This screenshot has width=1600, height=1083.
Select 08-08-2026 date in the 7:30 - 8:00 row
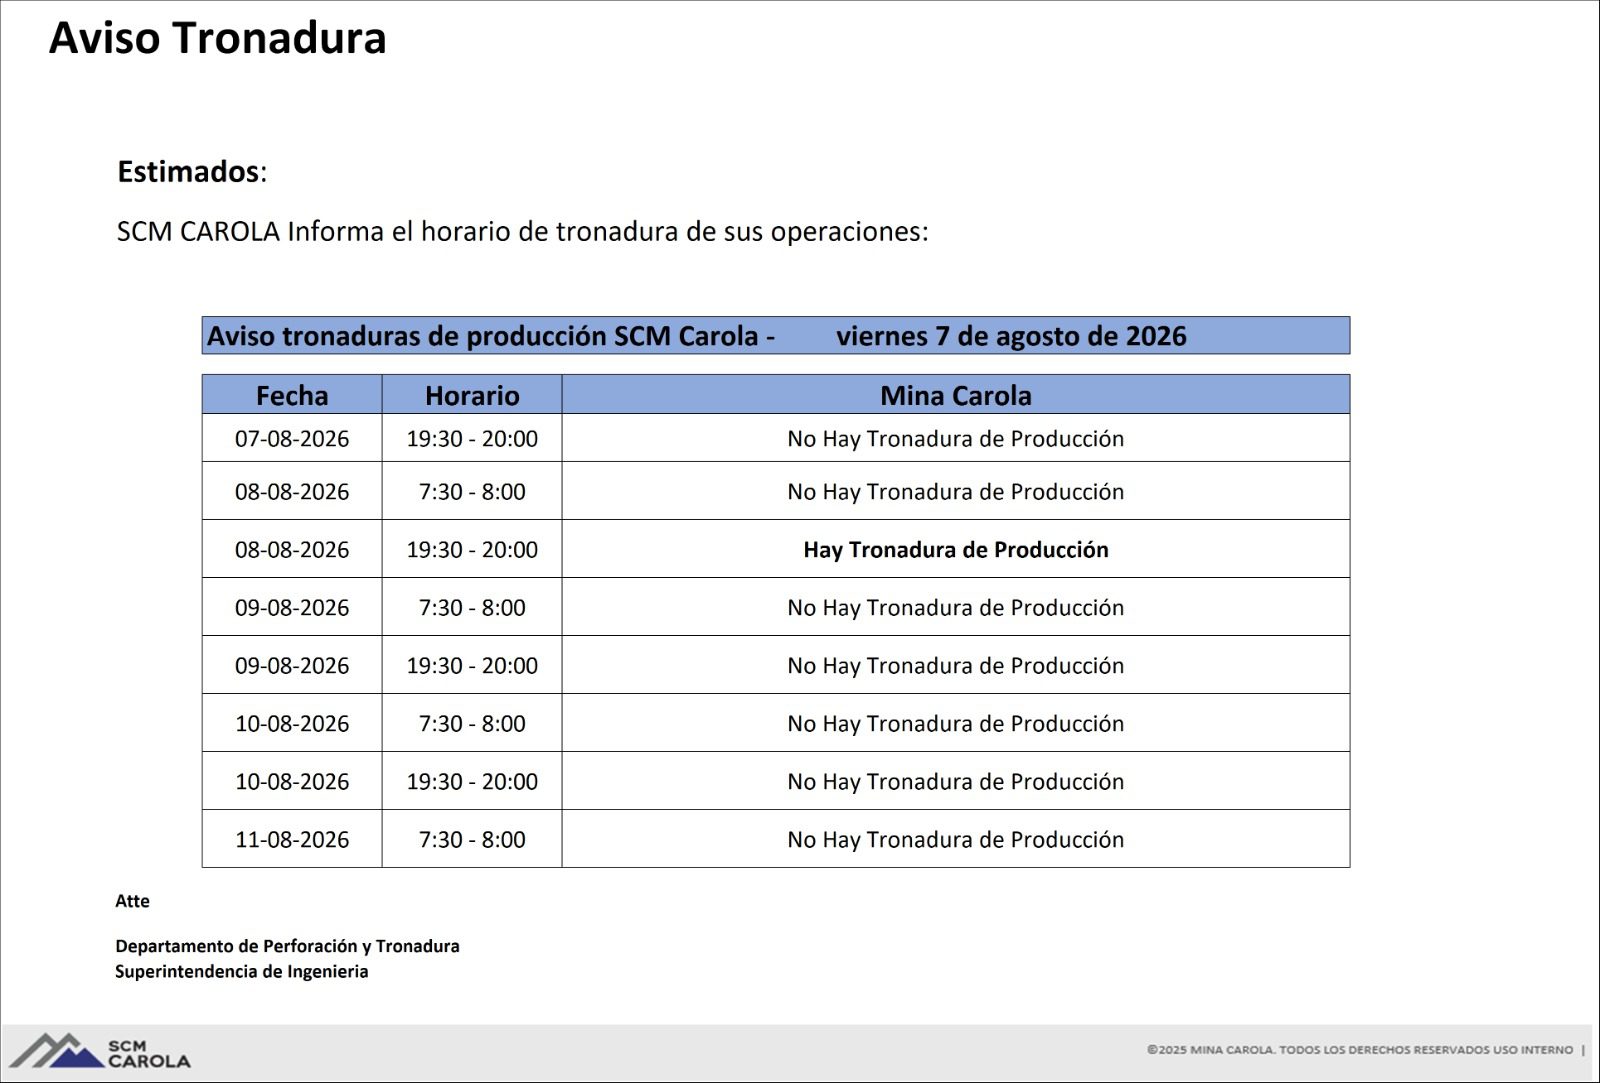(292, 491)
